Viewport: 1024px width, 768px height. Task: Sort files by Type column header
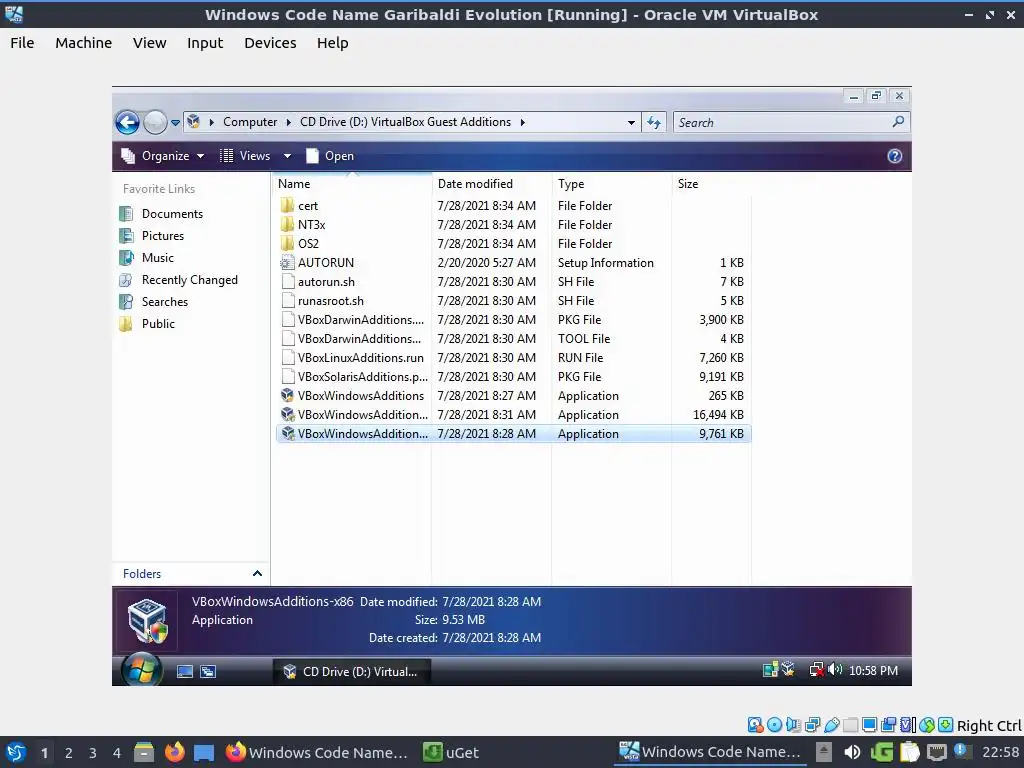[611, 184]
